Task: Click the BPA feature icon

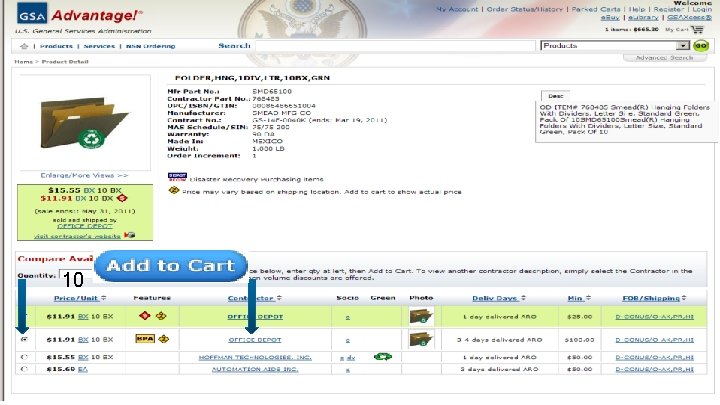Action: (145, 339)
